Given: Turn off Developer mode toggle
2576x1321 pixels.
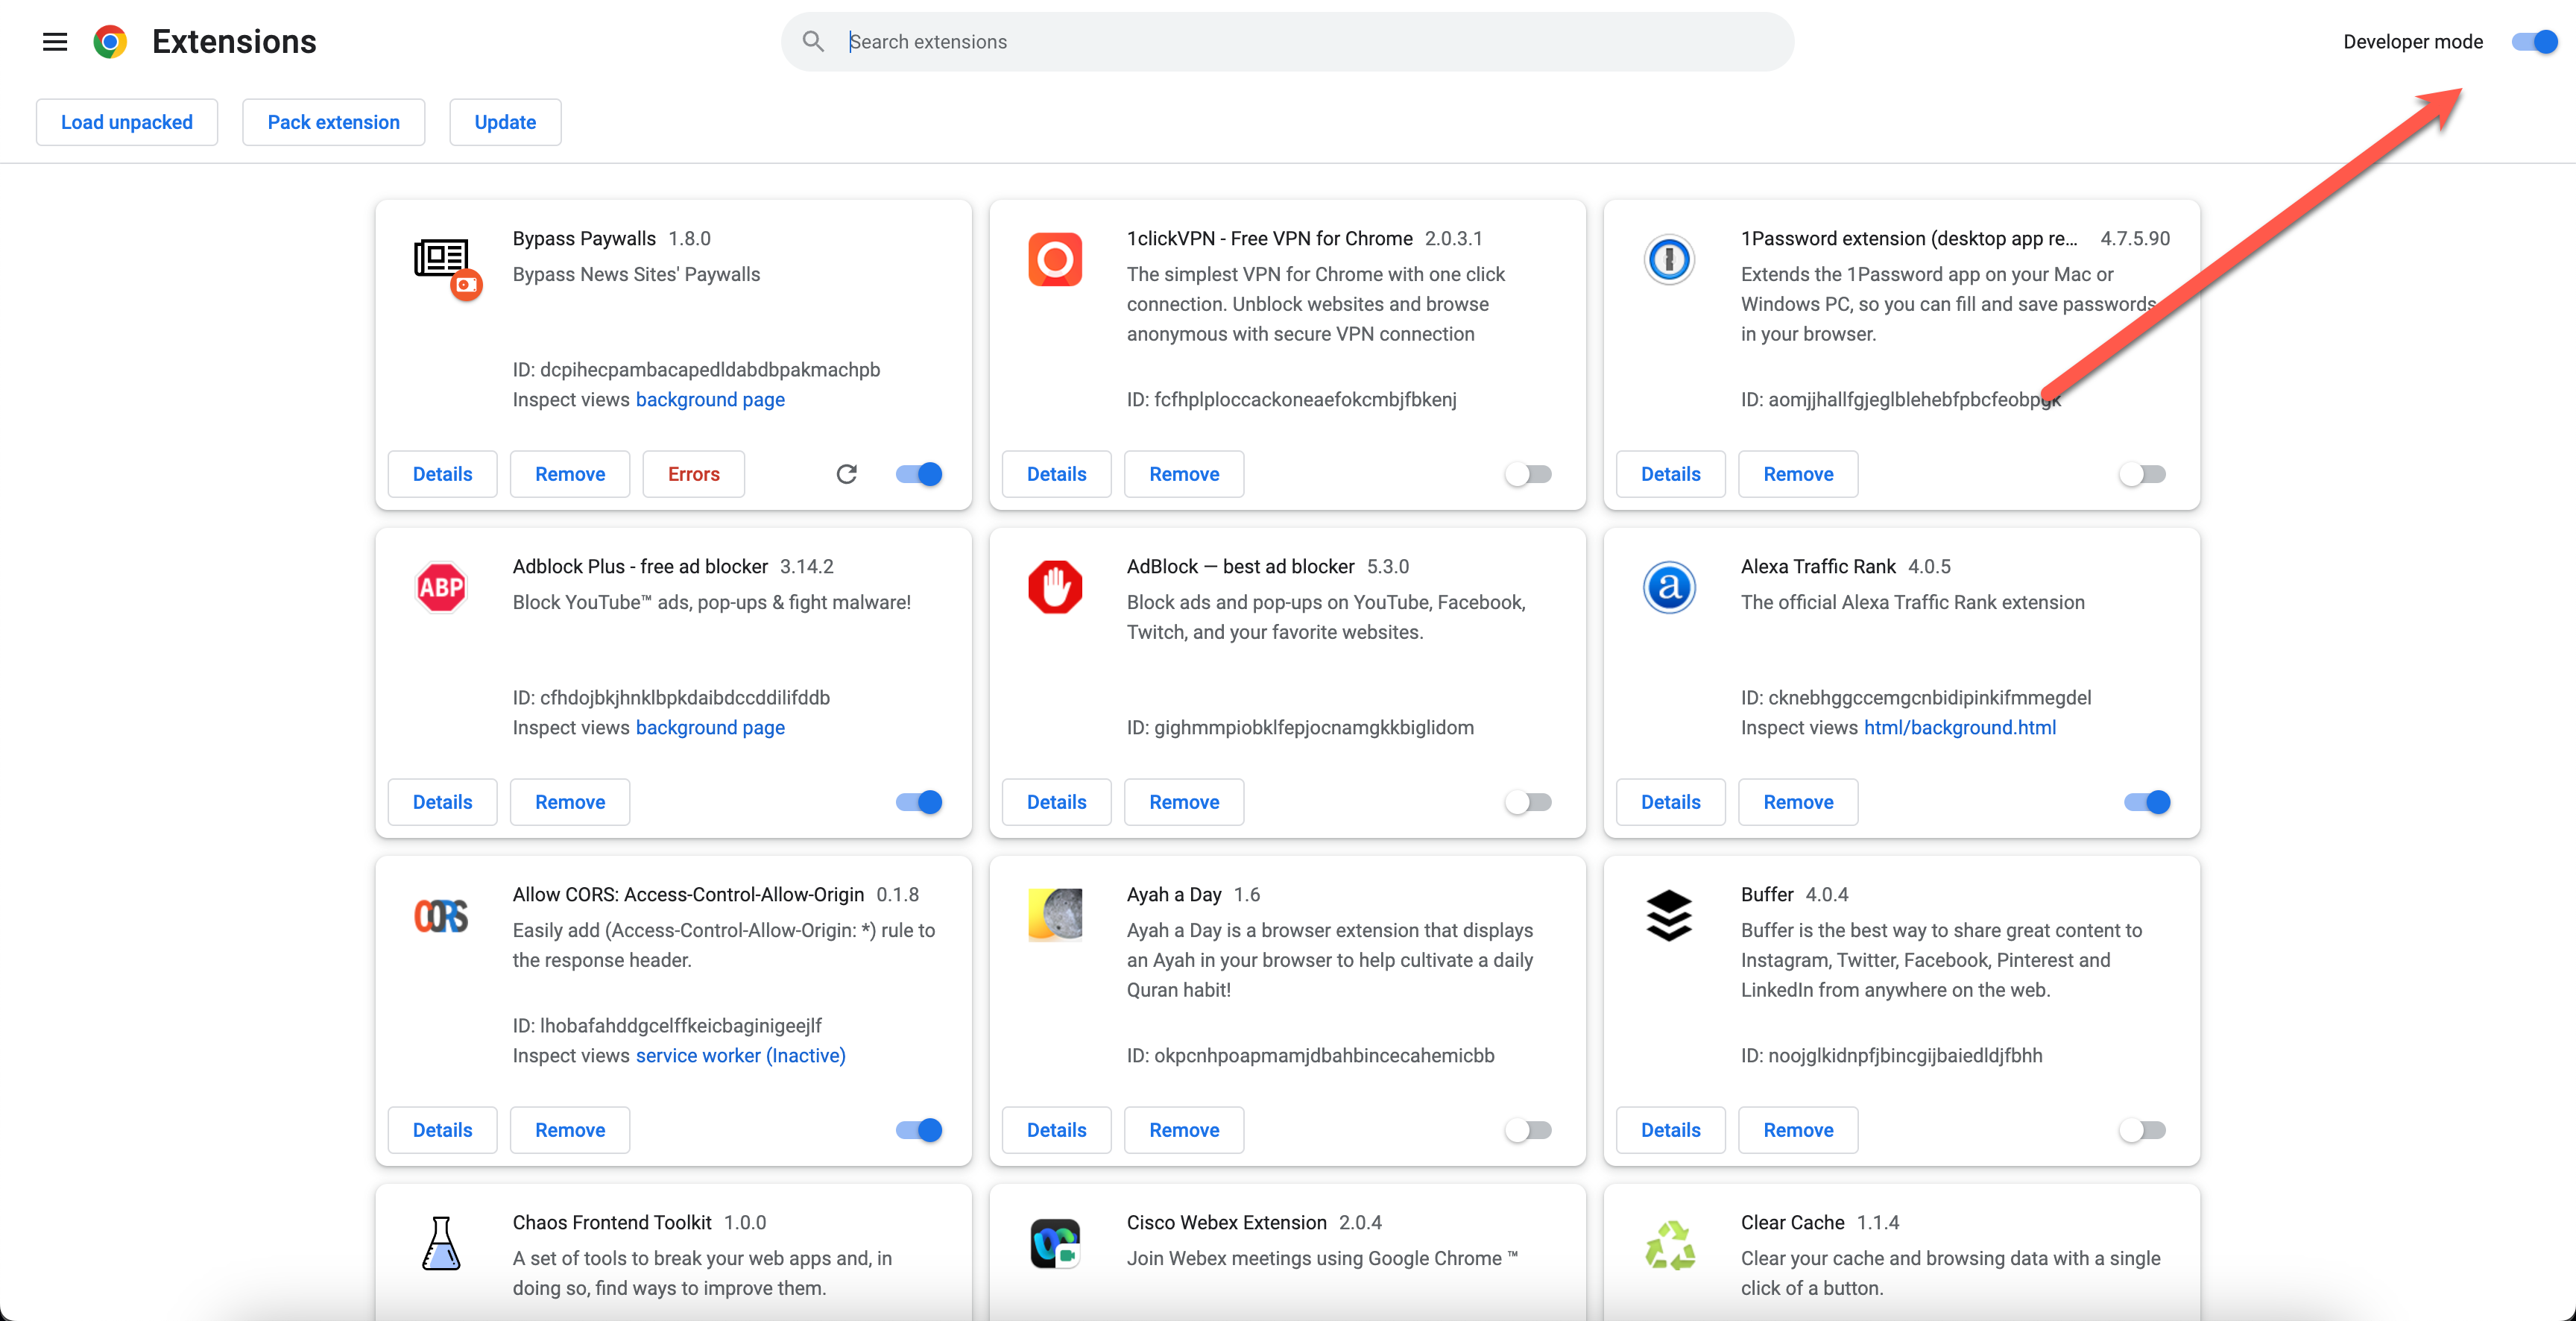Looking at the screenshot, I should click(x=2534, y=41).
